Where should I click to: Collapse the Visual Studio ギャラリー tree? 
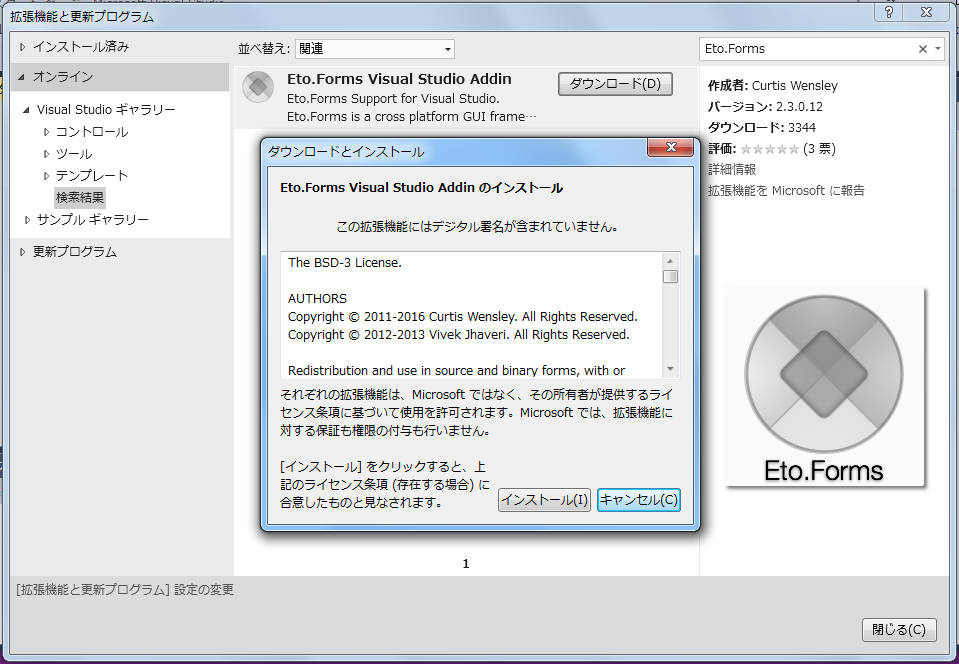24,109
